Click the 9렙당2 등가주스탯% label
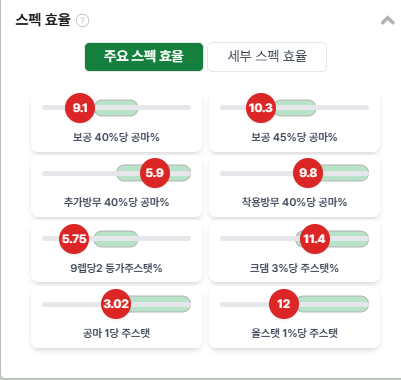 tap(116, 268)
